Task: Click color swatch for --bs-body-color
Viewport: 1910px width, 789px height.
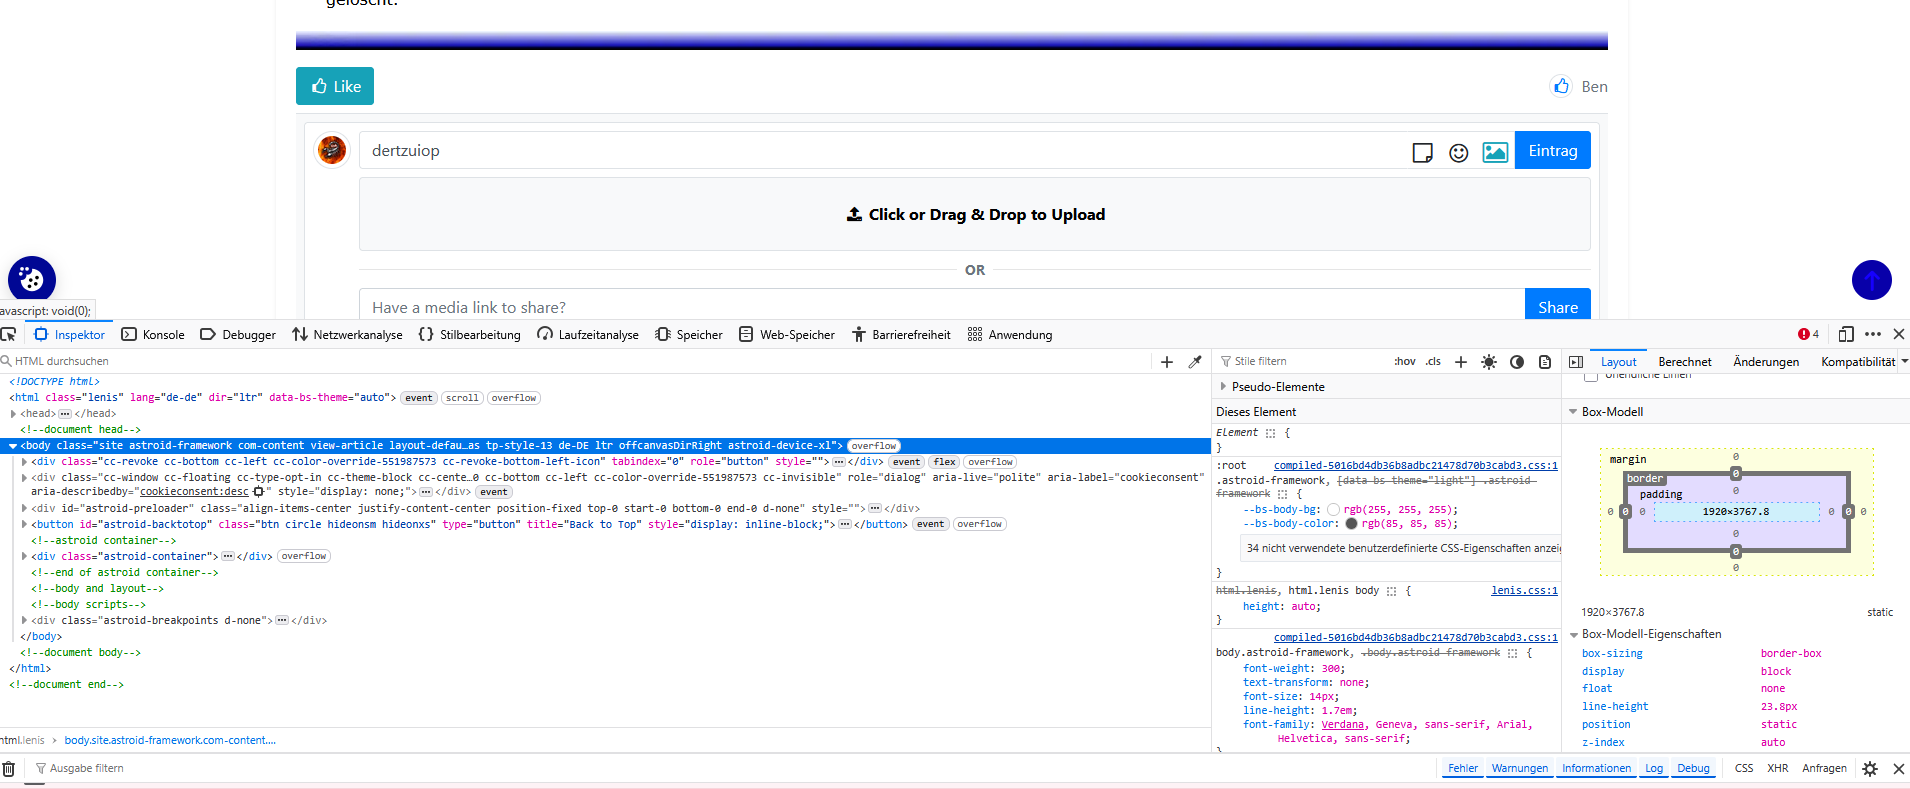Action: pyautogui.click(x=1351, y=524)
